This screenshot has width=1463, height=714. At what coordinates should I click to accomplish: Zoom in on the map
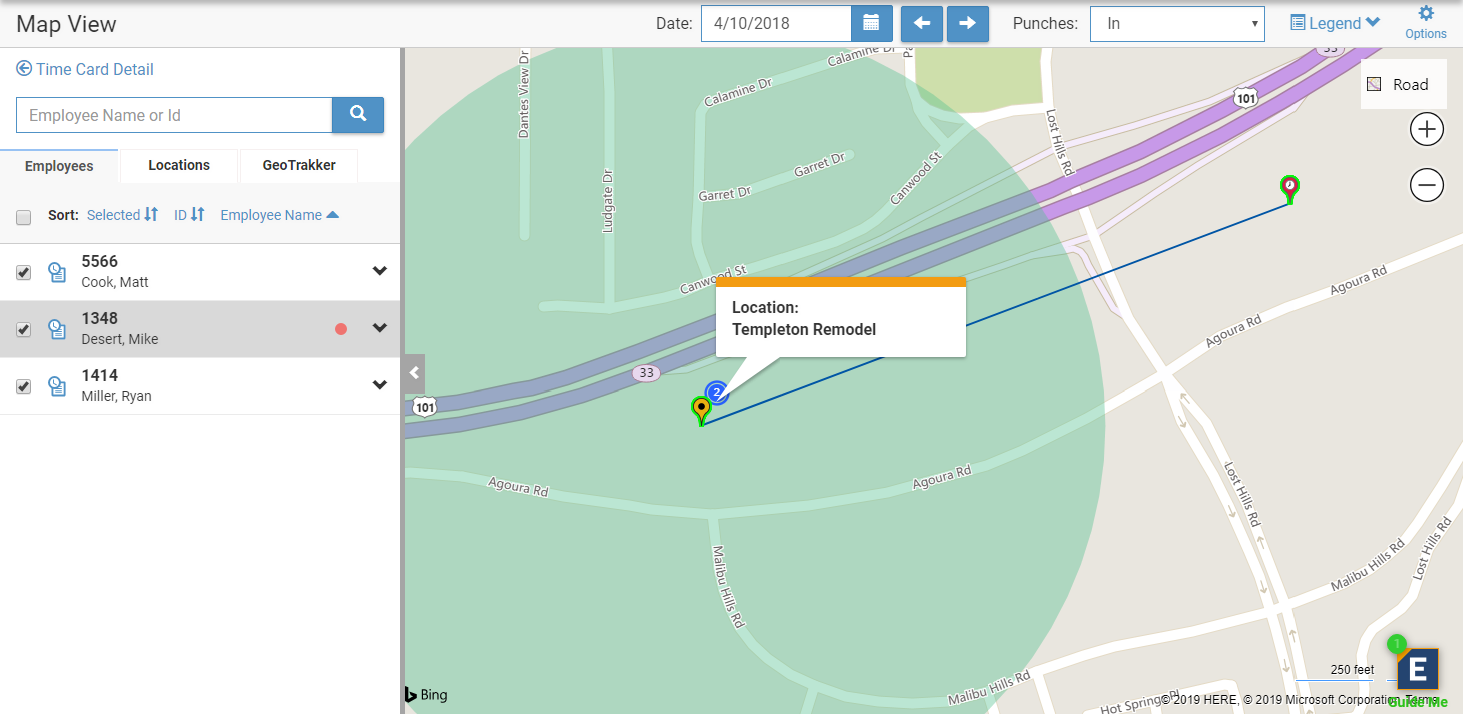click(1426, 129)
